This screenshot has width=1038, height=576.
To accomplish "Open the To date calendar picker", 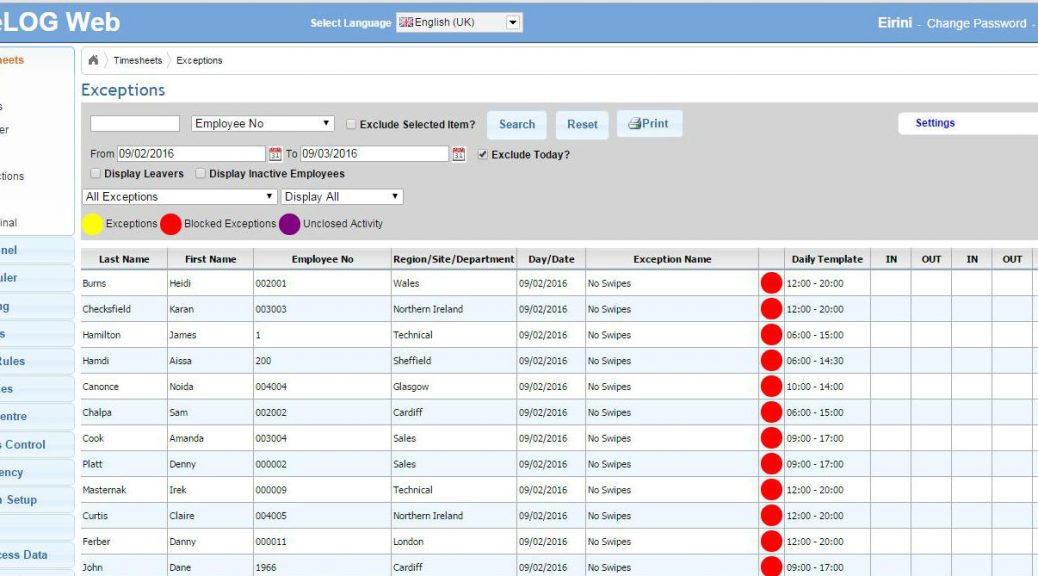I will tap(459, 154).
